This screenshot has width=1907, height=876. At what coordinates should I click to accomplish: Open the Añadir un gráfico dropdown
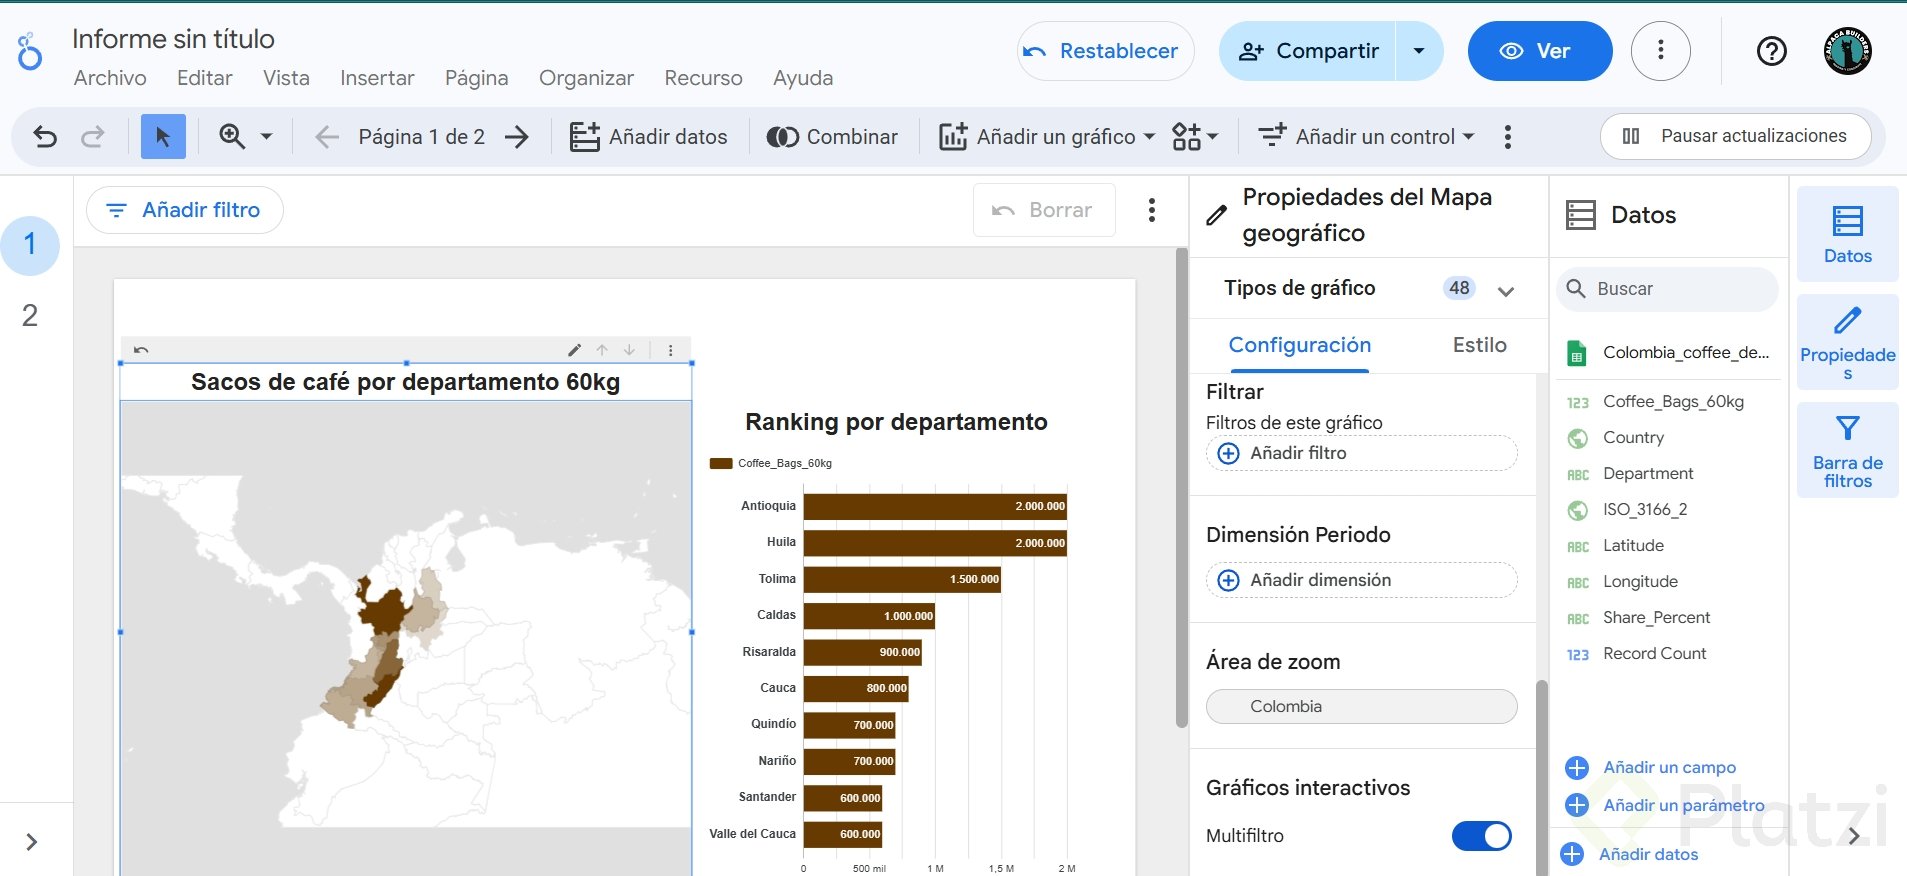(x=1046, y=137)
